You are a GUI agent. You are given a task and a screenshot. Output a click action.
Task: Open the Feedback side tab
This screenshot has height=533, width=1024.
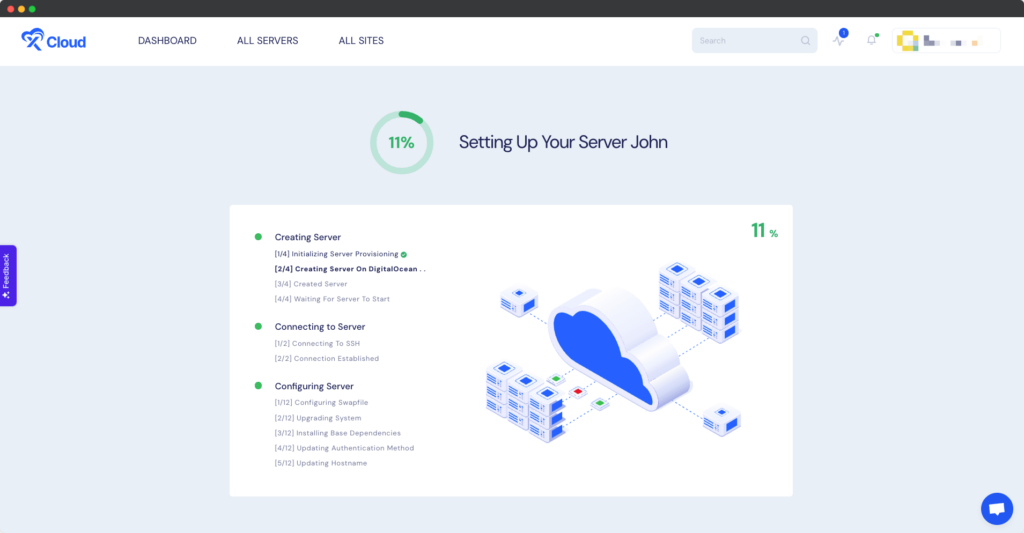pos(7,275)
